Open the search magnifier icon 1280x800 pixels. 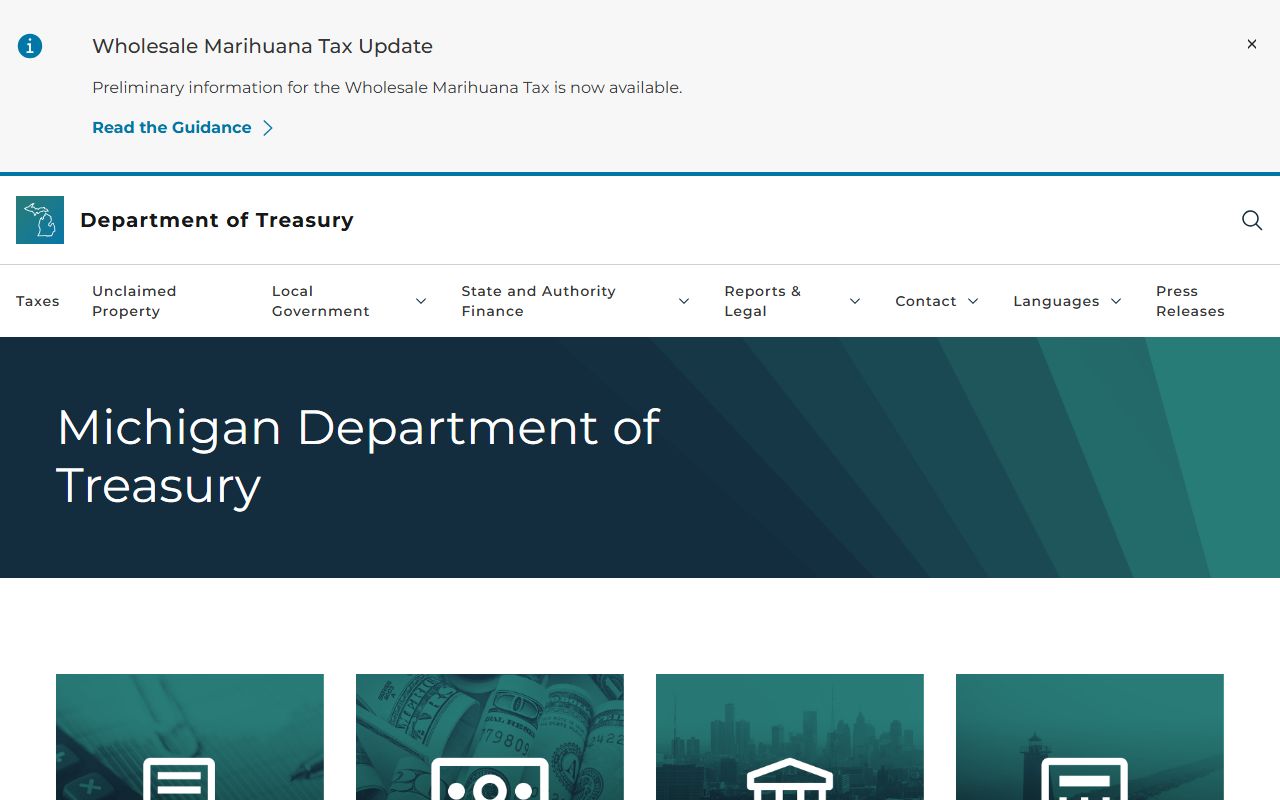click(x=1251, y=220)
